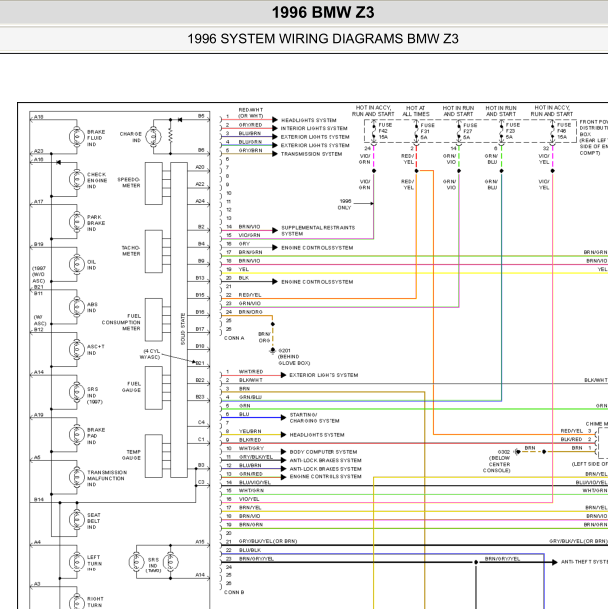Image resolution: width=608 pixels, height=609 pixels.
Task: Click the 'SPEEDOMETER' label
Action: 129,183
